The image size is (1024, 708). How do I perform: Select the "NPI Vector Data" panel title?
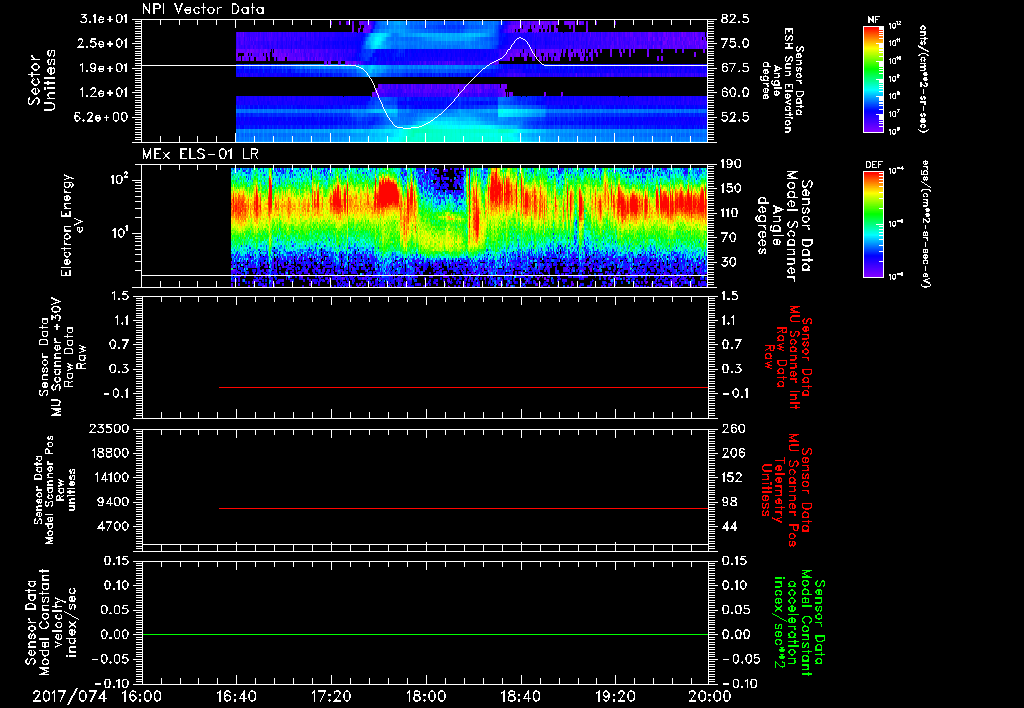point(203,9)
